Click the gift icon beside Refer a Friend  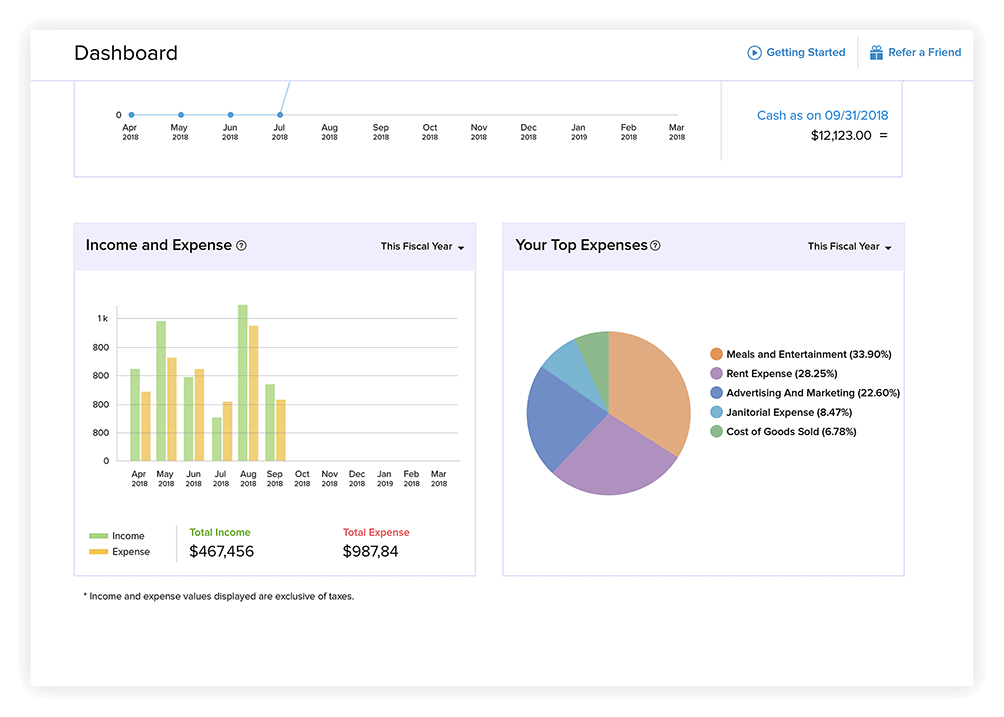pyautogui.click(x=876, y=52)
